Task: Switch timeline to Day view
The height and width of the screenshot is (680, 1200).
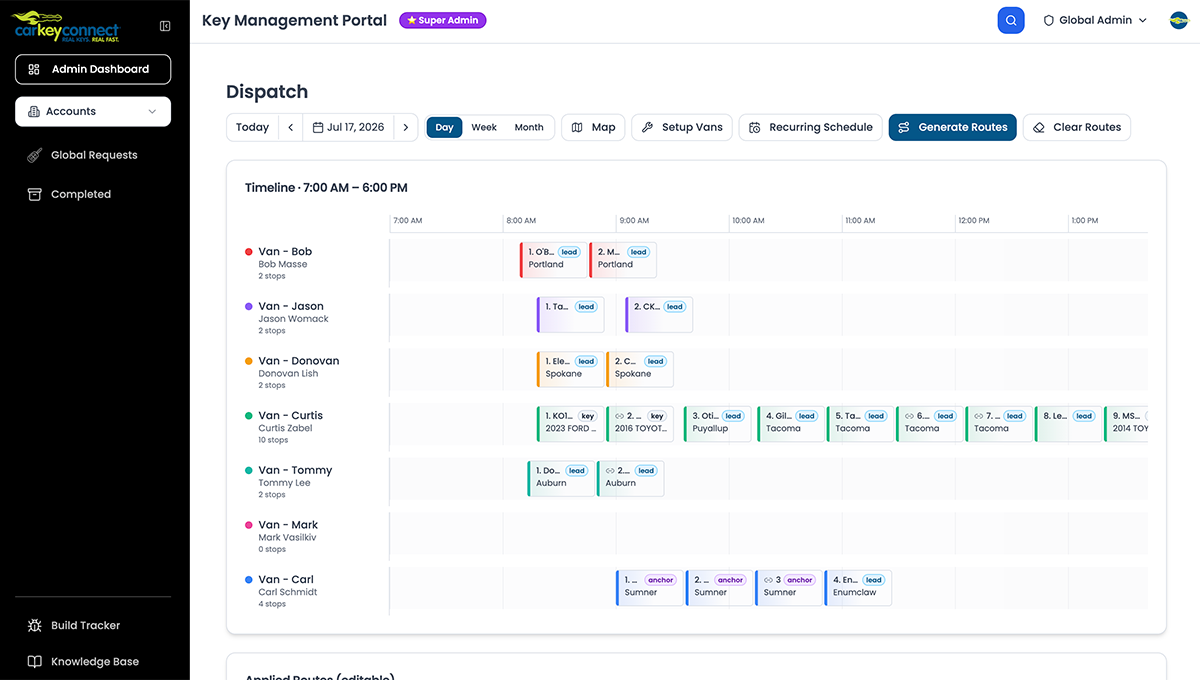Action: (x=444, y=127)
